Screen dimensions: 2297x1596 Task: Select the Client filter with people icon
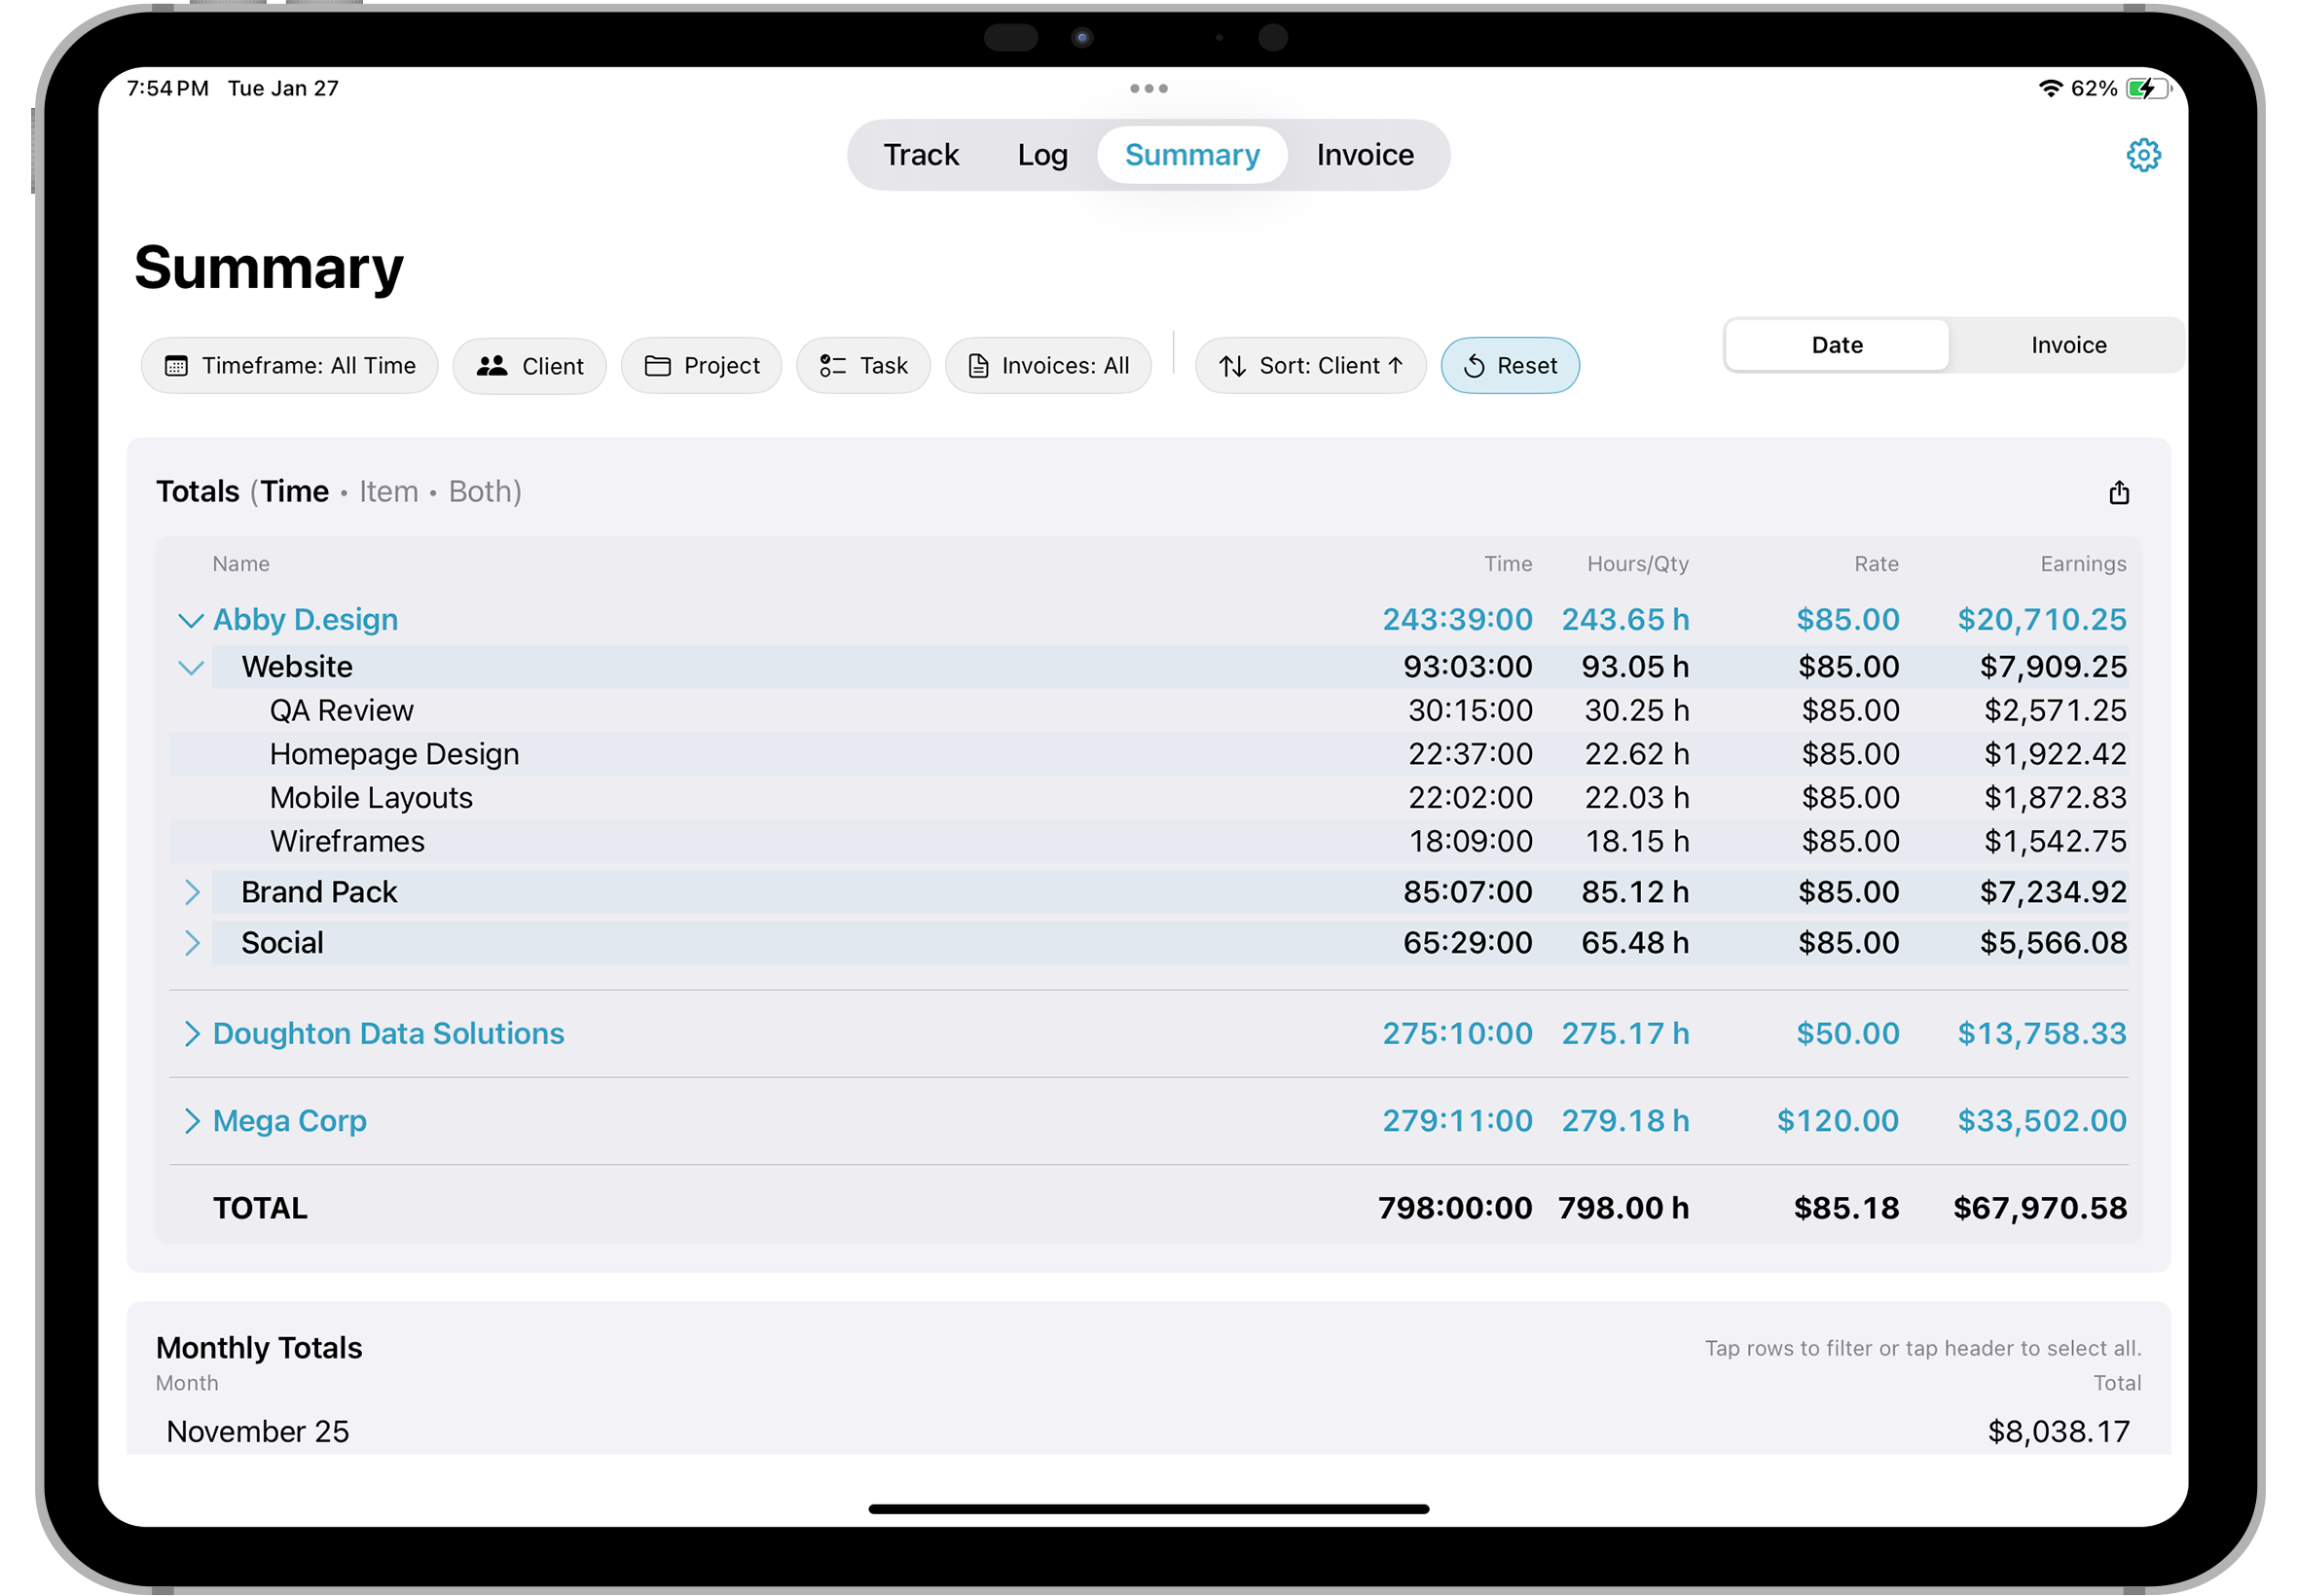(x=493, y=365)
